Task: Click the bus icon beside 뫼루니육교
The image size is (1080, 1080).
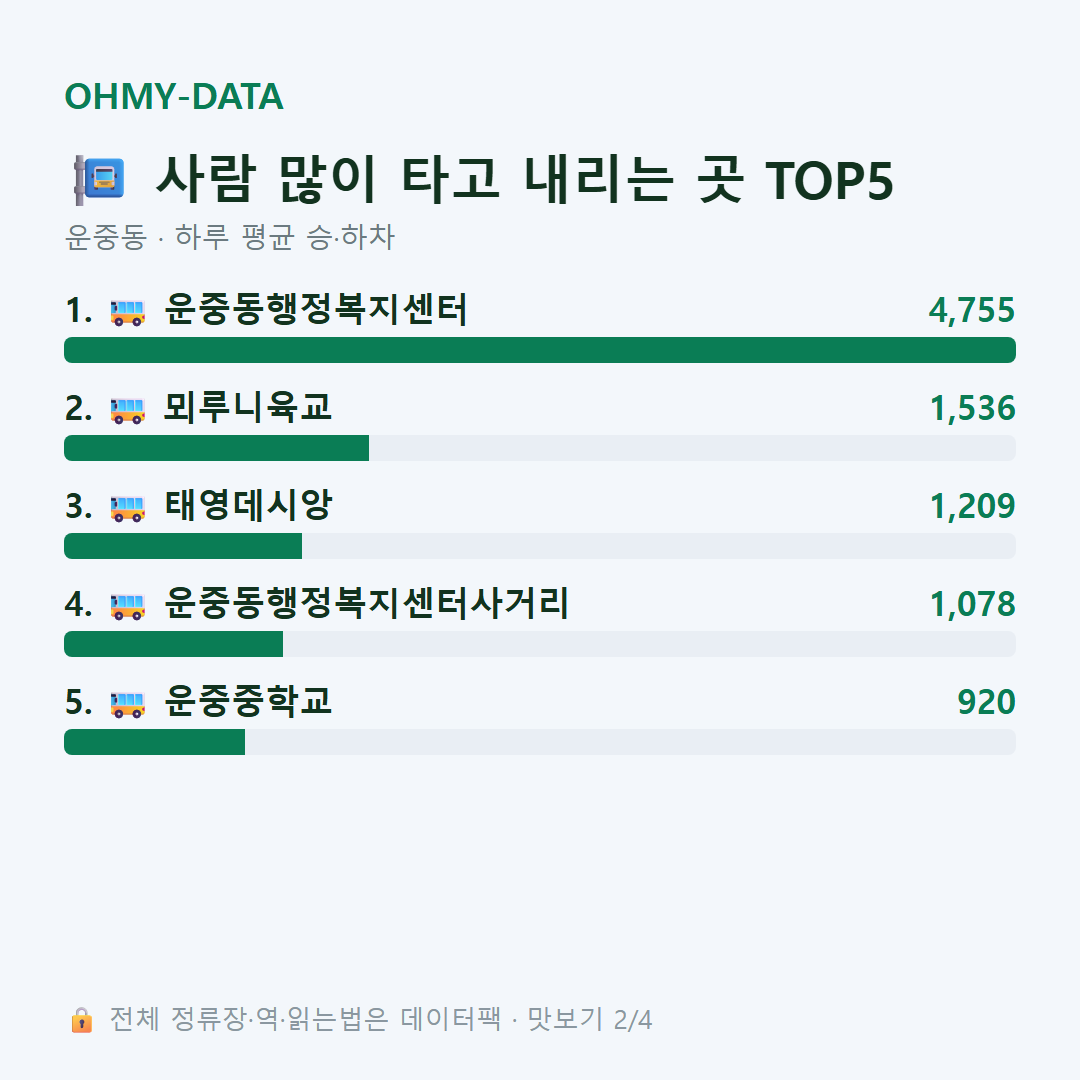Action: click(x=127, y=410)
